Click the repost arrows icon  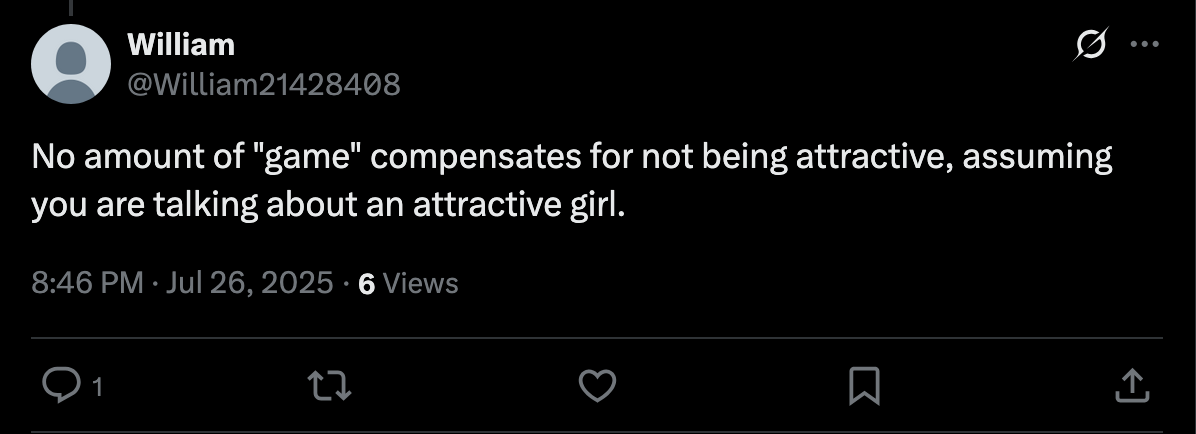coord(326,384)
